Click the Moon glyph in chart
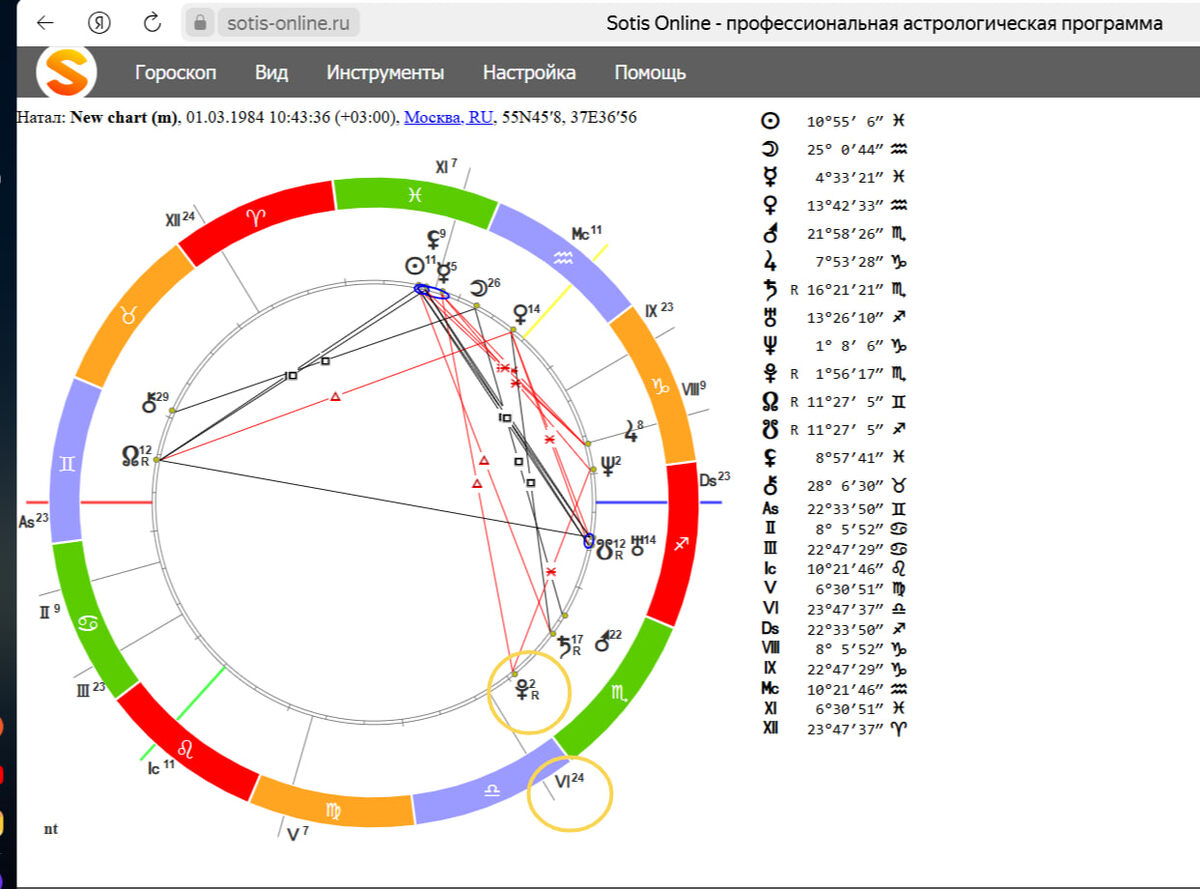Viewport: 1200px width, 889px height. (477, 287)
